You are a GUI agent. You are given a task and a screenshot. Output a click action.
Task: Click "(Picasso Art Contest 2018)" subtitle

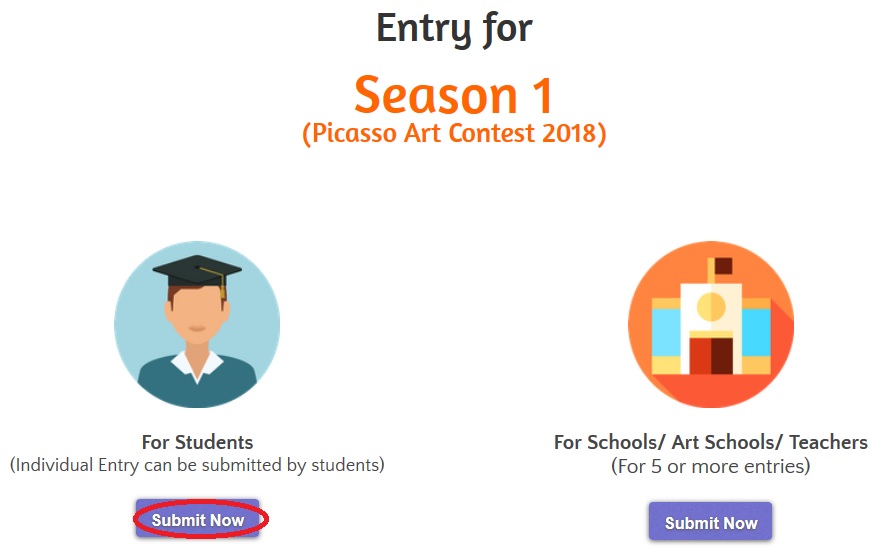click(454, 134)
